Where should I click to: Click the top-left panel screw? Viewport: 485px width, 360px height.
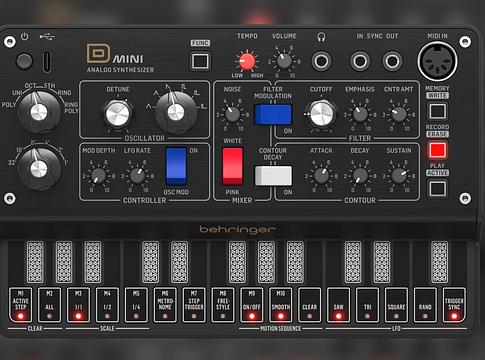pyautogui.click(x=9, y=42)
